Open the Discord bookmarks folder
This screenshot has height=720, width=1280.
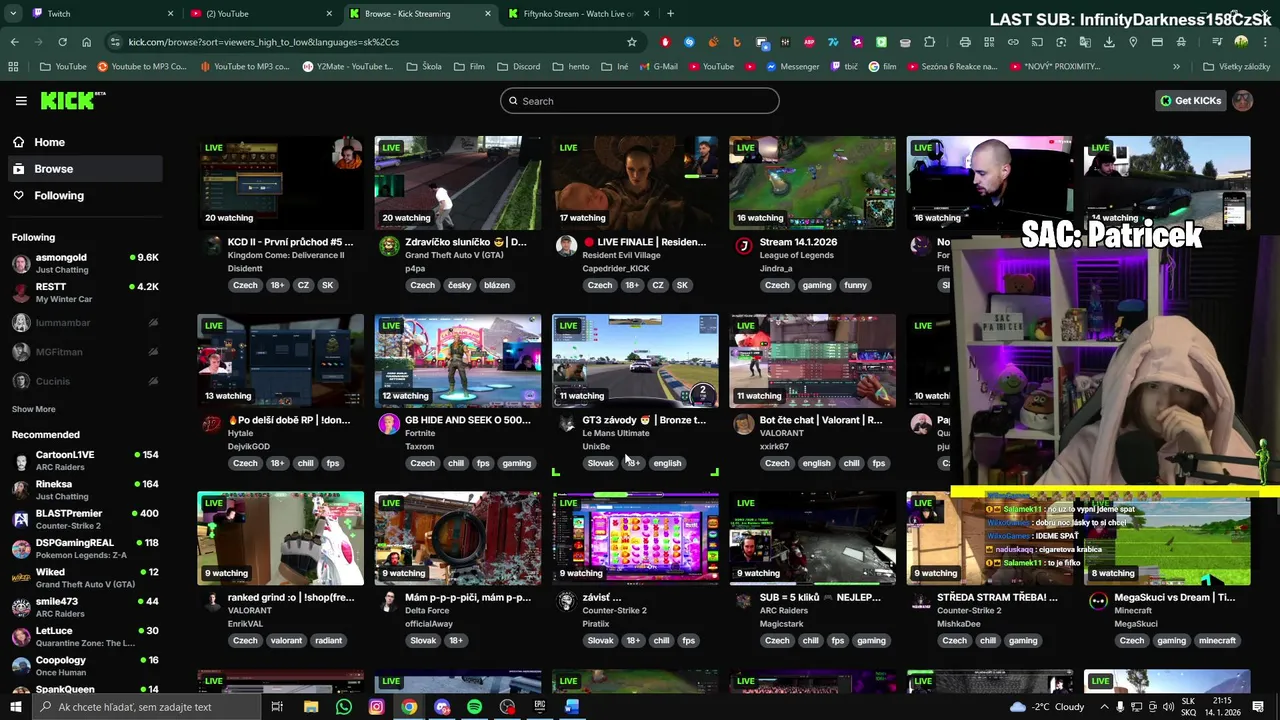(518, 67)
